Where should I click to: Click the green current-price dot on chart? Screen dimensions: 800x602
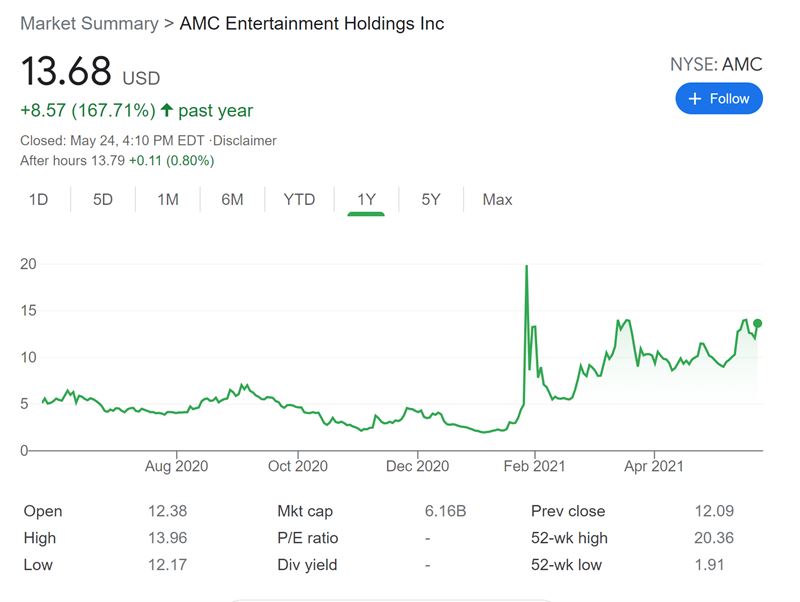[x=758, y=323]
